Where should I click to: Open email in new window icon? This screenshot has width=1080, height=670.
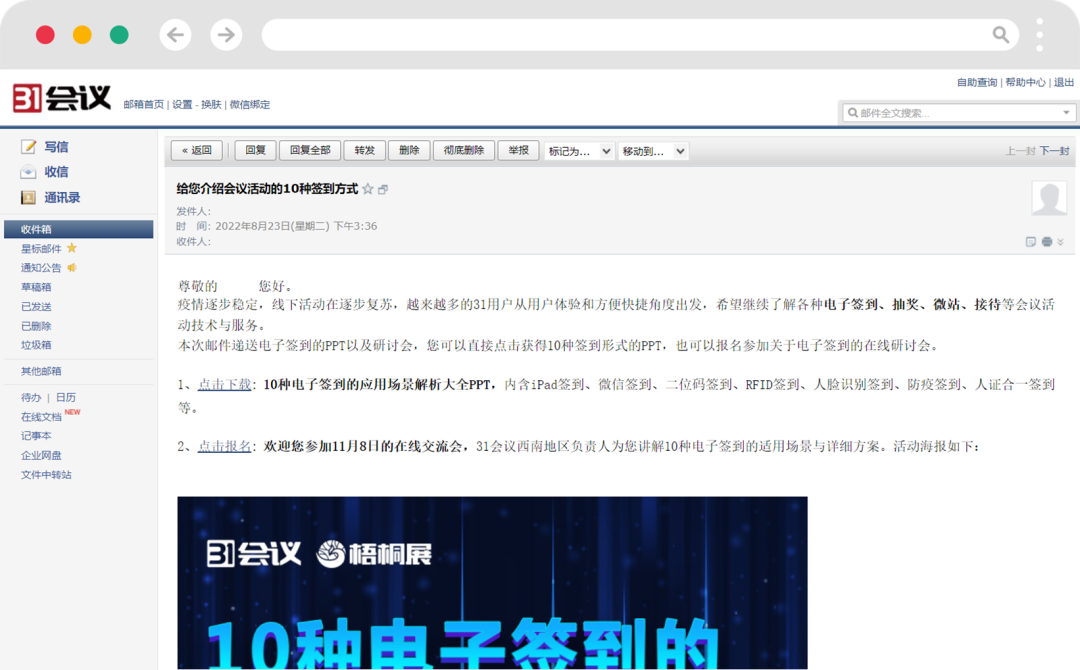coord(383,190)
